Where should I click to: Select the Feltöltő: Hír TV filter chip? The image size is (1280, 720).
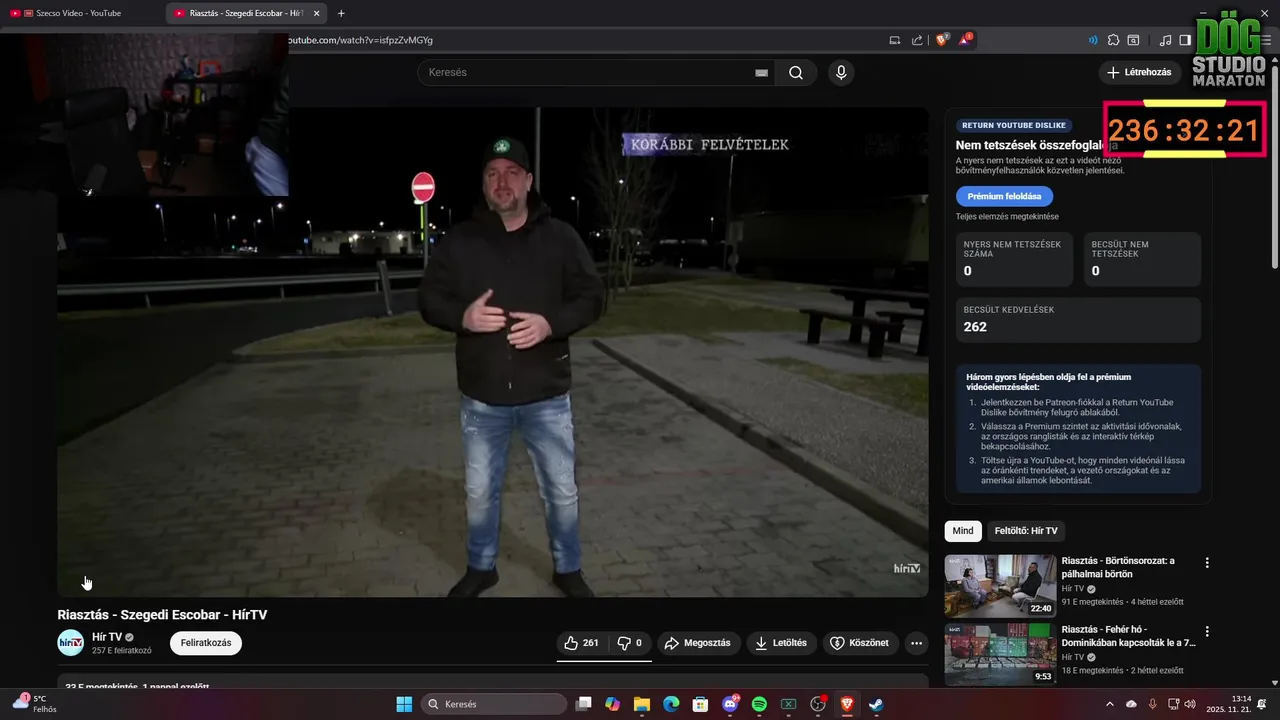(1026, 531)
